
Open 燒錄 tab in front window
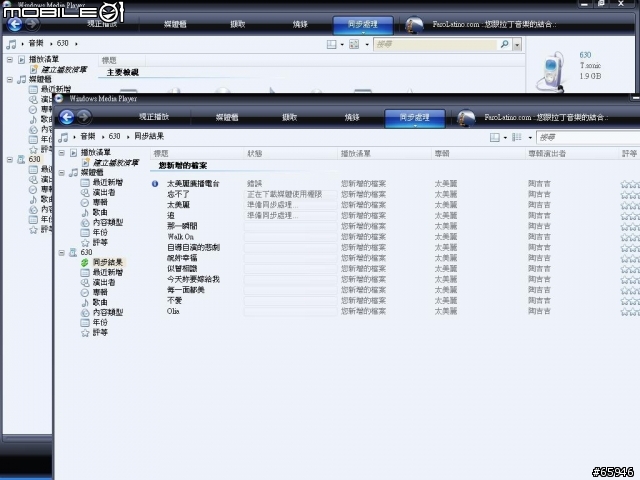click(x=352, y=118)
